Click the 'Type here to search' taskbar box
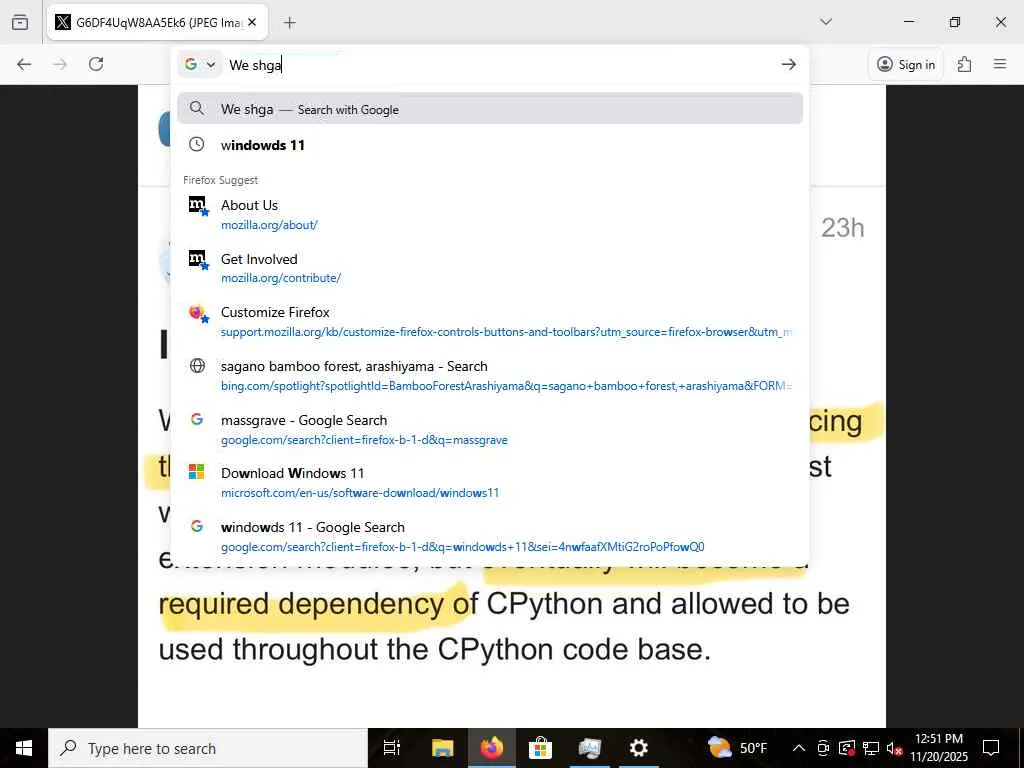The width and height of the screenshot is (1024, 768). pos(208,748)
